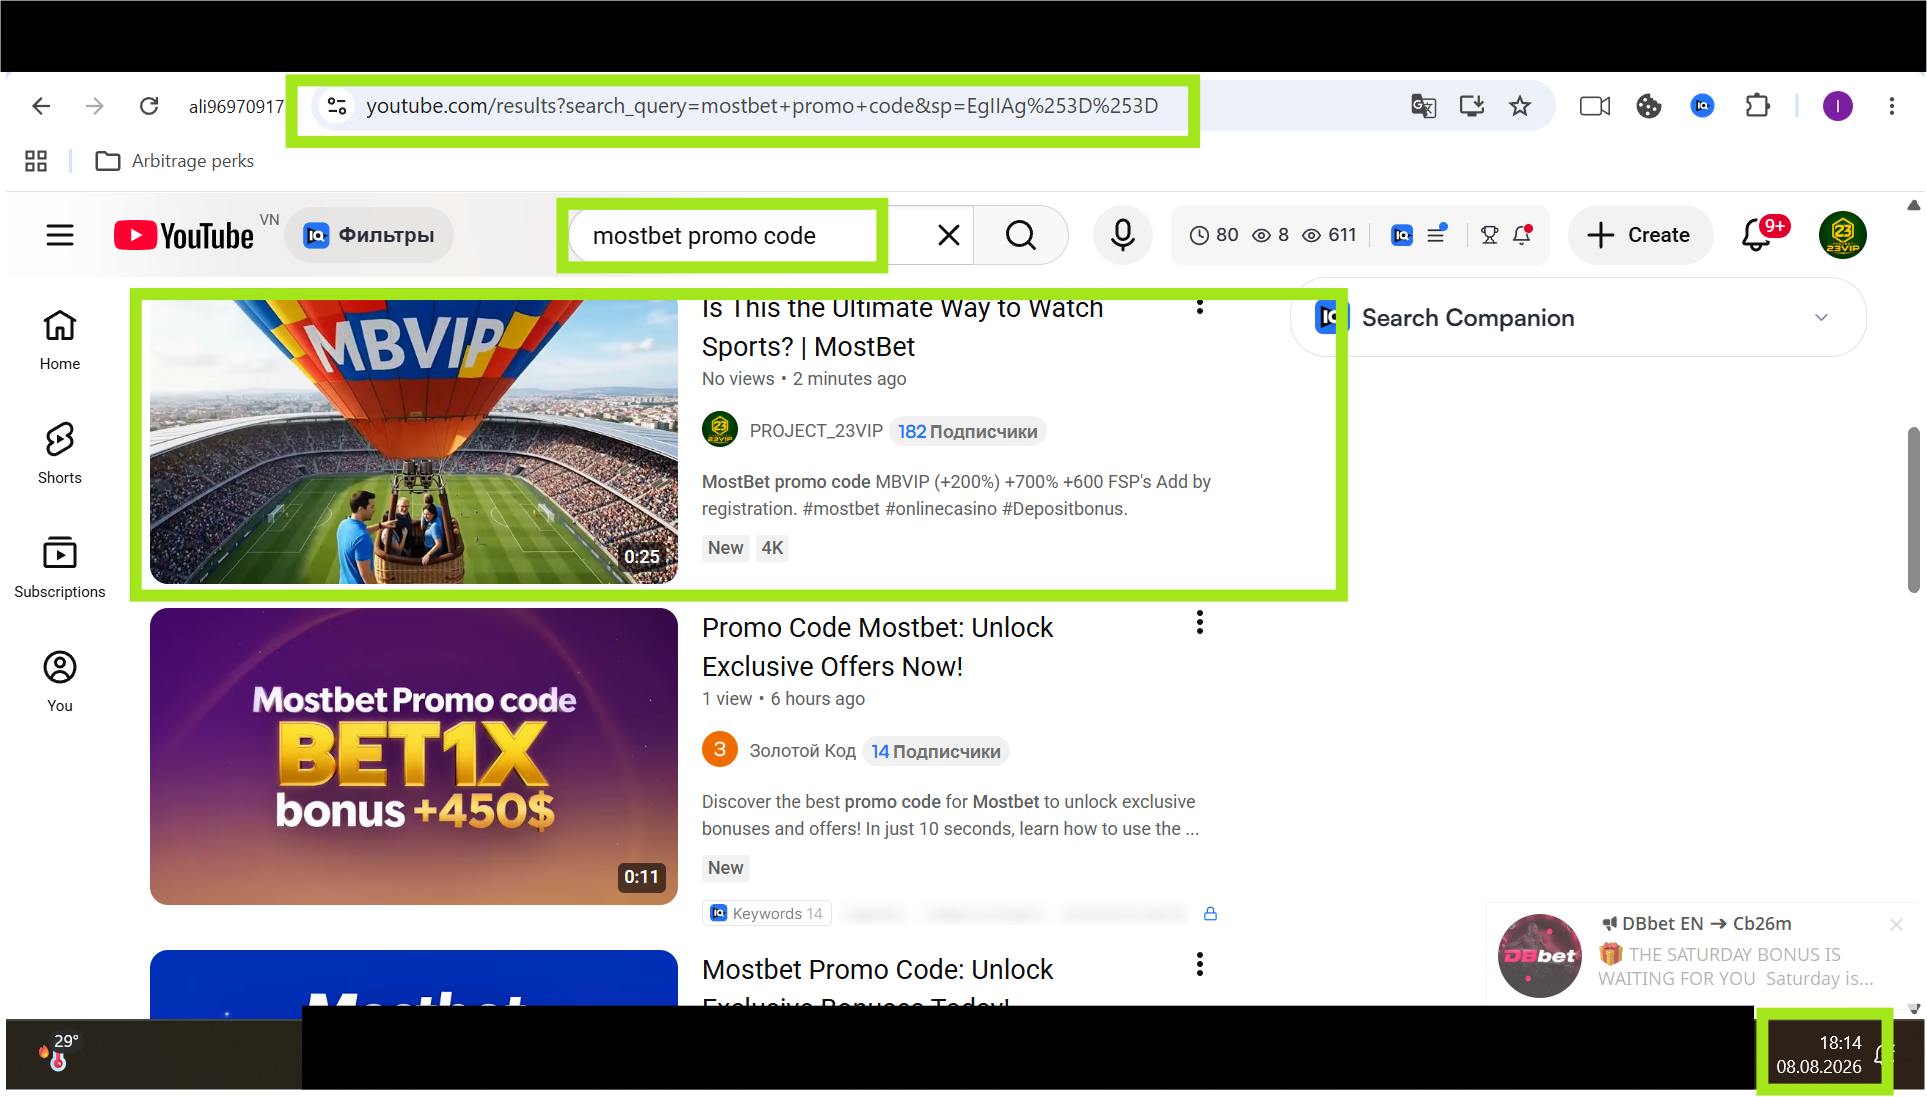Open the browser three-dot menu
The image size is (1927, 1097).
pyautogui.click(x=1892, y=106)
